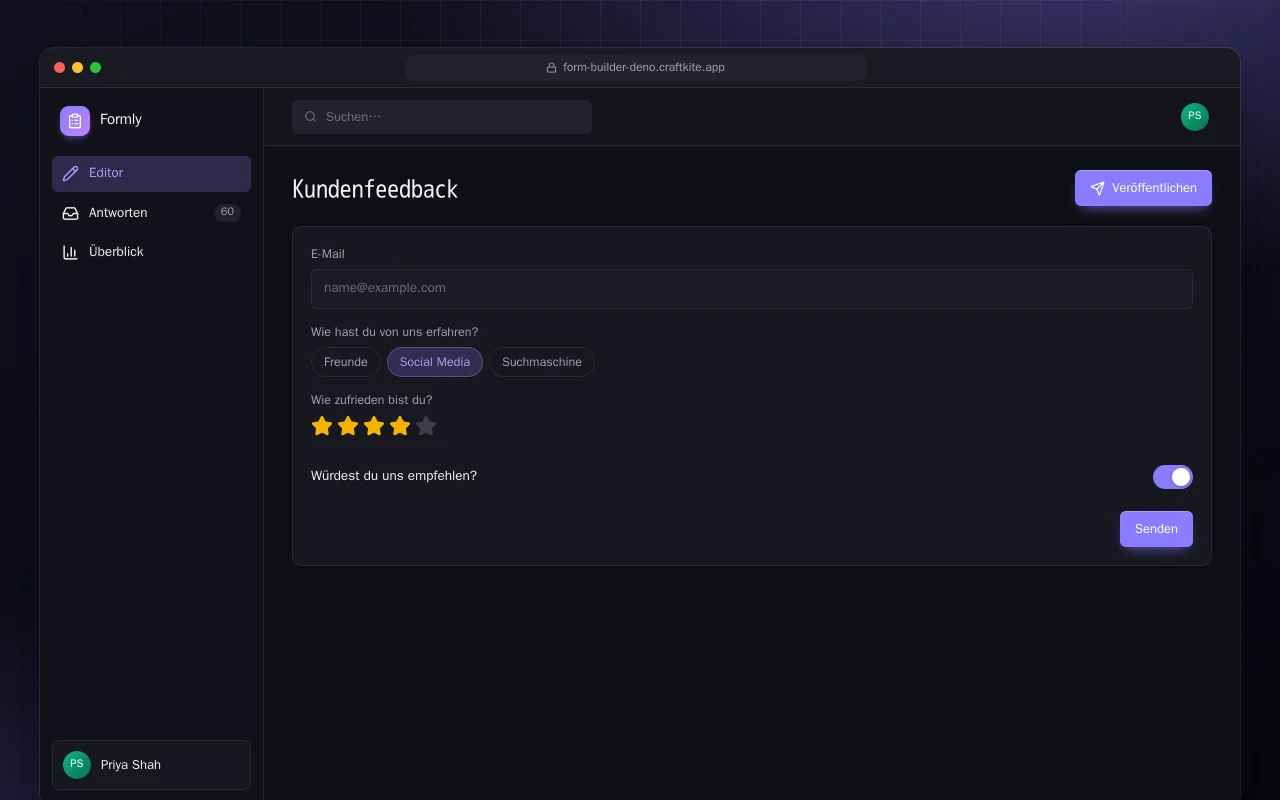
Task: Click the Formly clipboard logo icon
Action: point(75,121)
